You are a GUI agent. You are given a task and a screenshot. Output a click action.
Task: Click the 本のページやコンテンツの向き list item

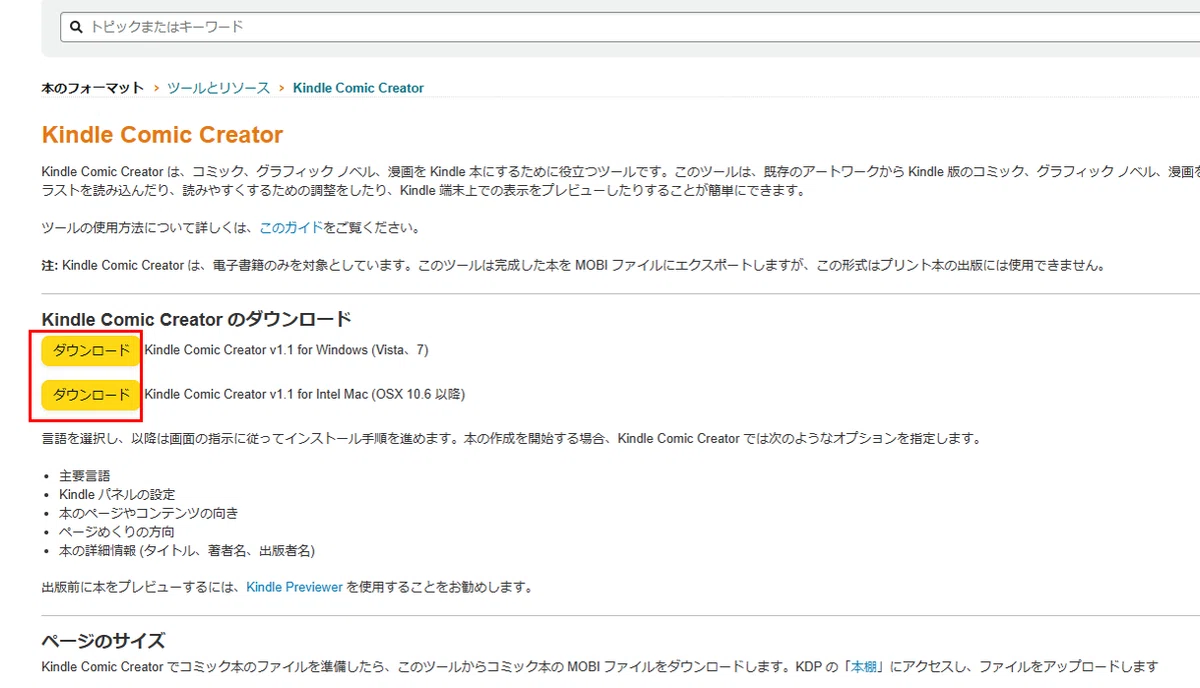coord(149,513)
